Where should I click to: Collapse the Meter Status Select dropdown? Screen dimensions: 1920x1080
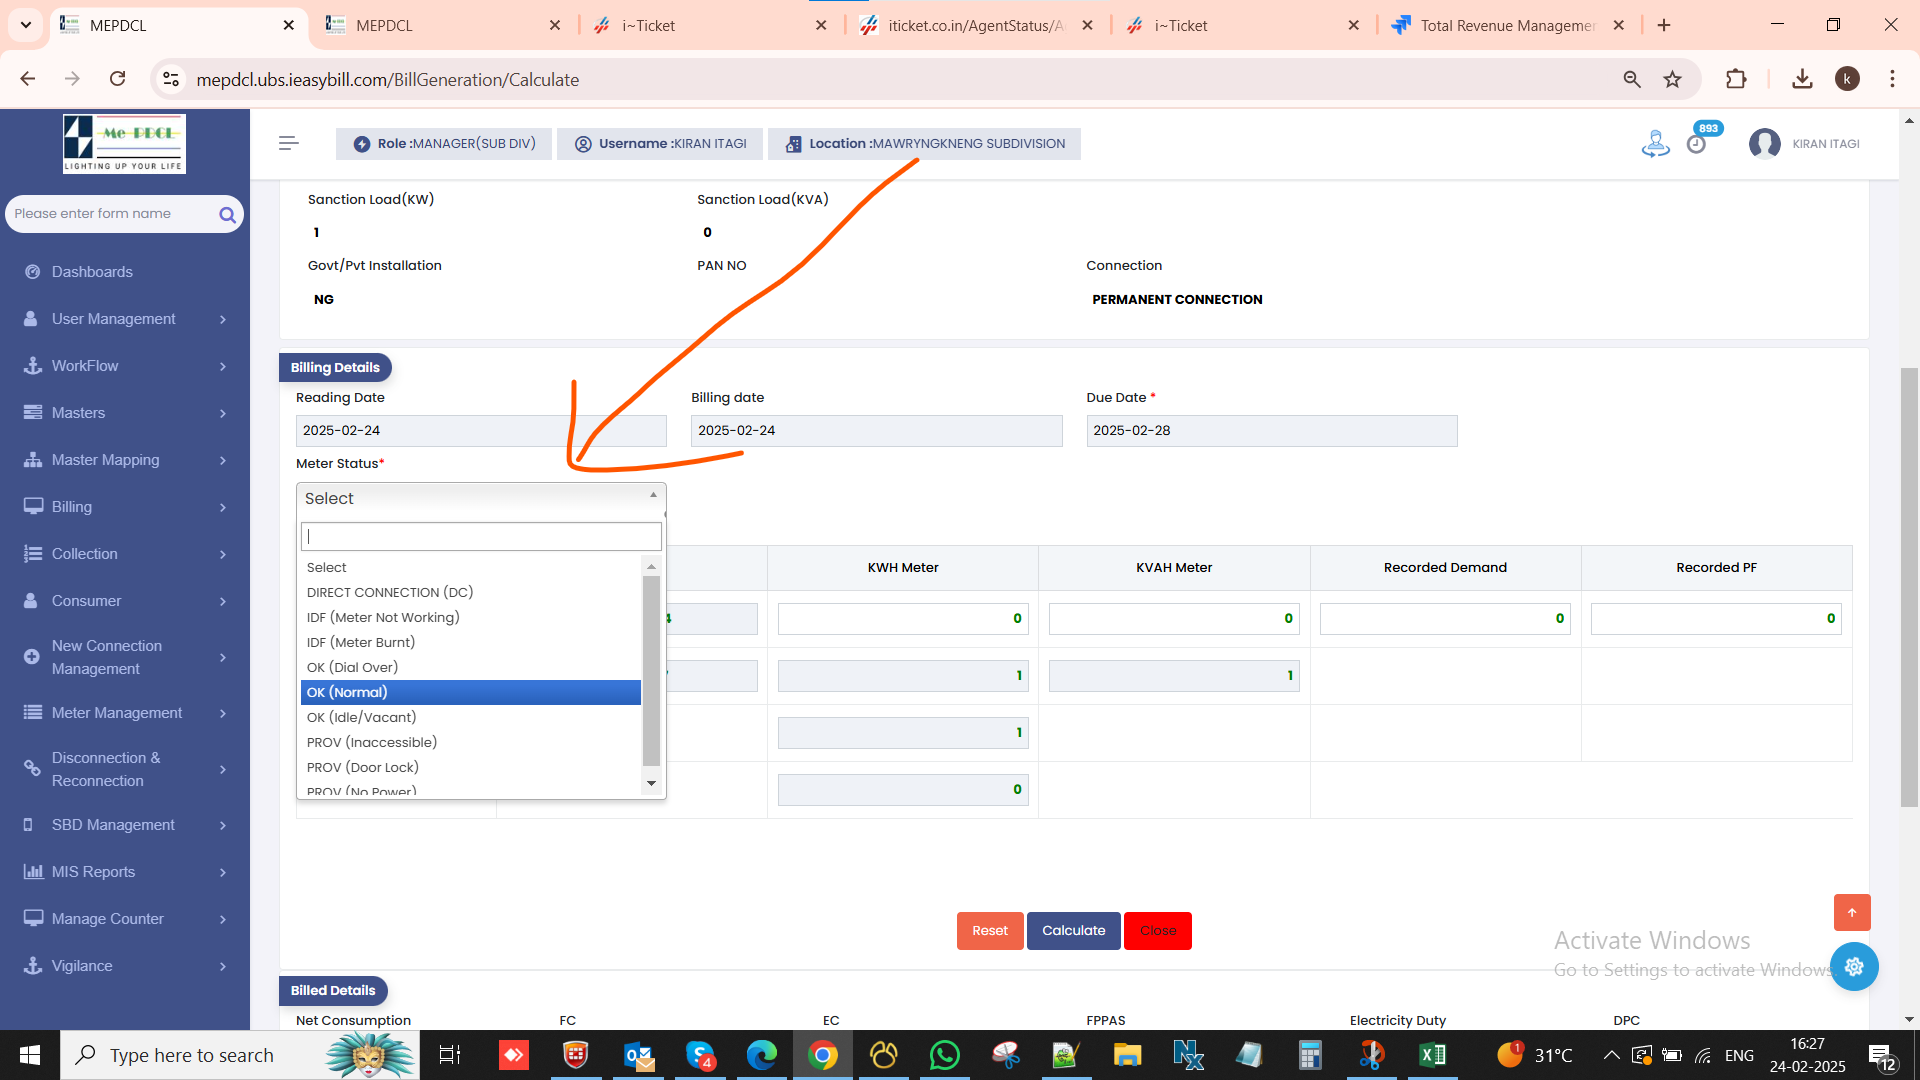(481, 498)
